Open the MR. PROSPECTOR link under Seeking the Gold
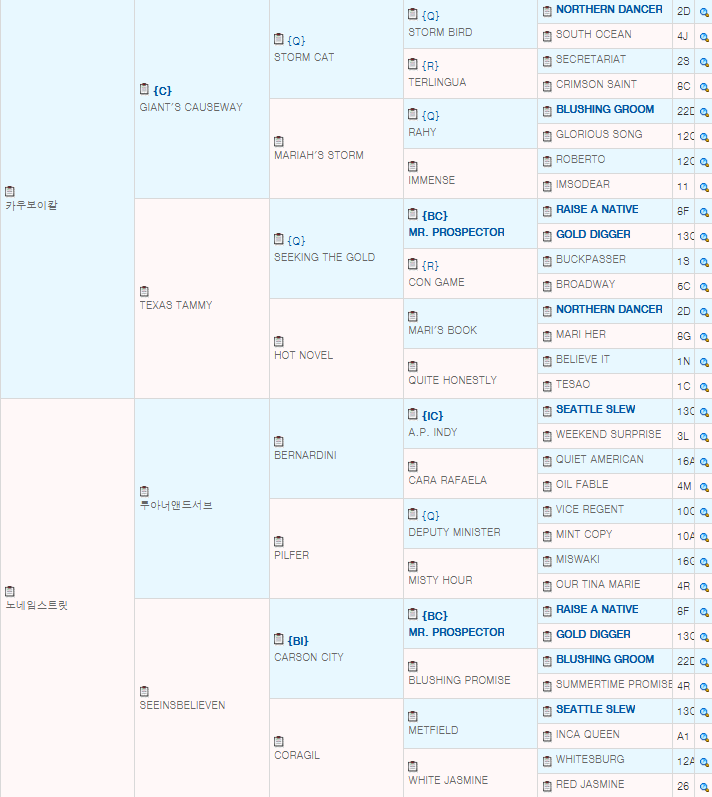Screen dimensions: 712x797 456,232
